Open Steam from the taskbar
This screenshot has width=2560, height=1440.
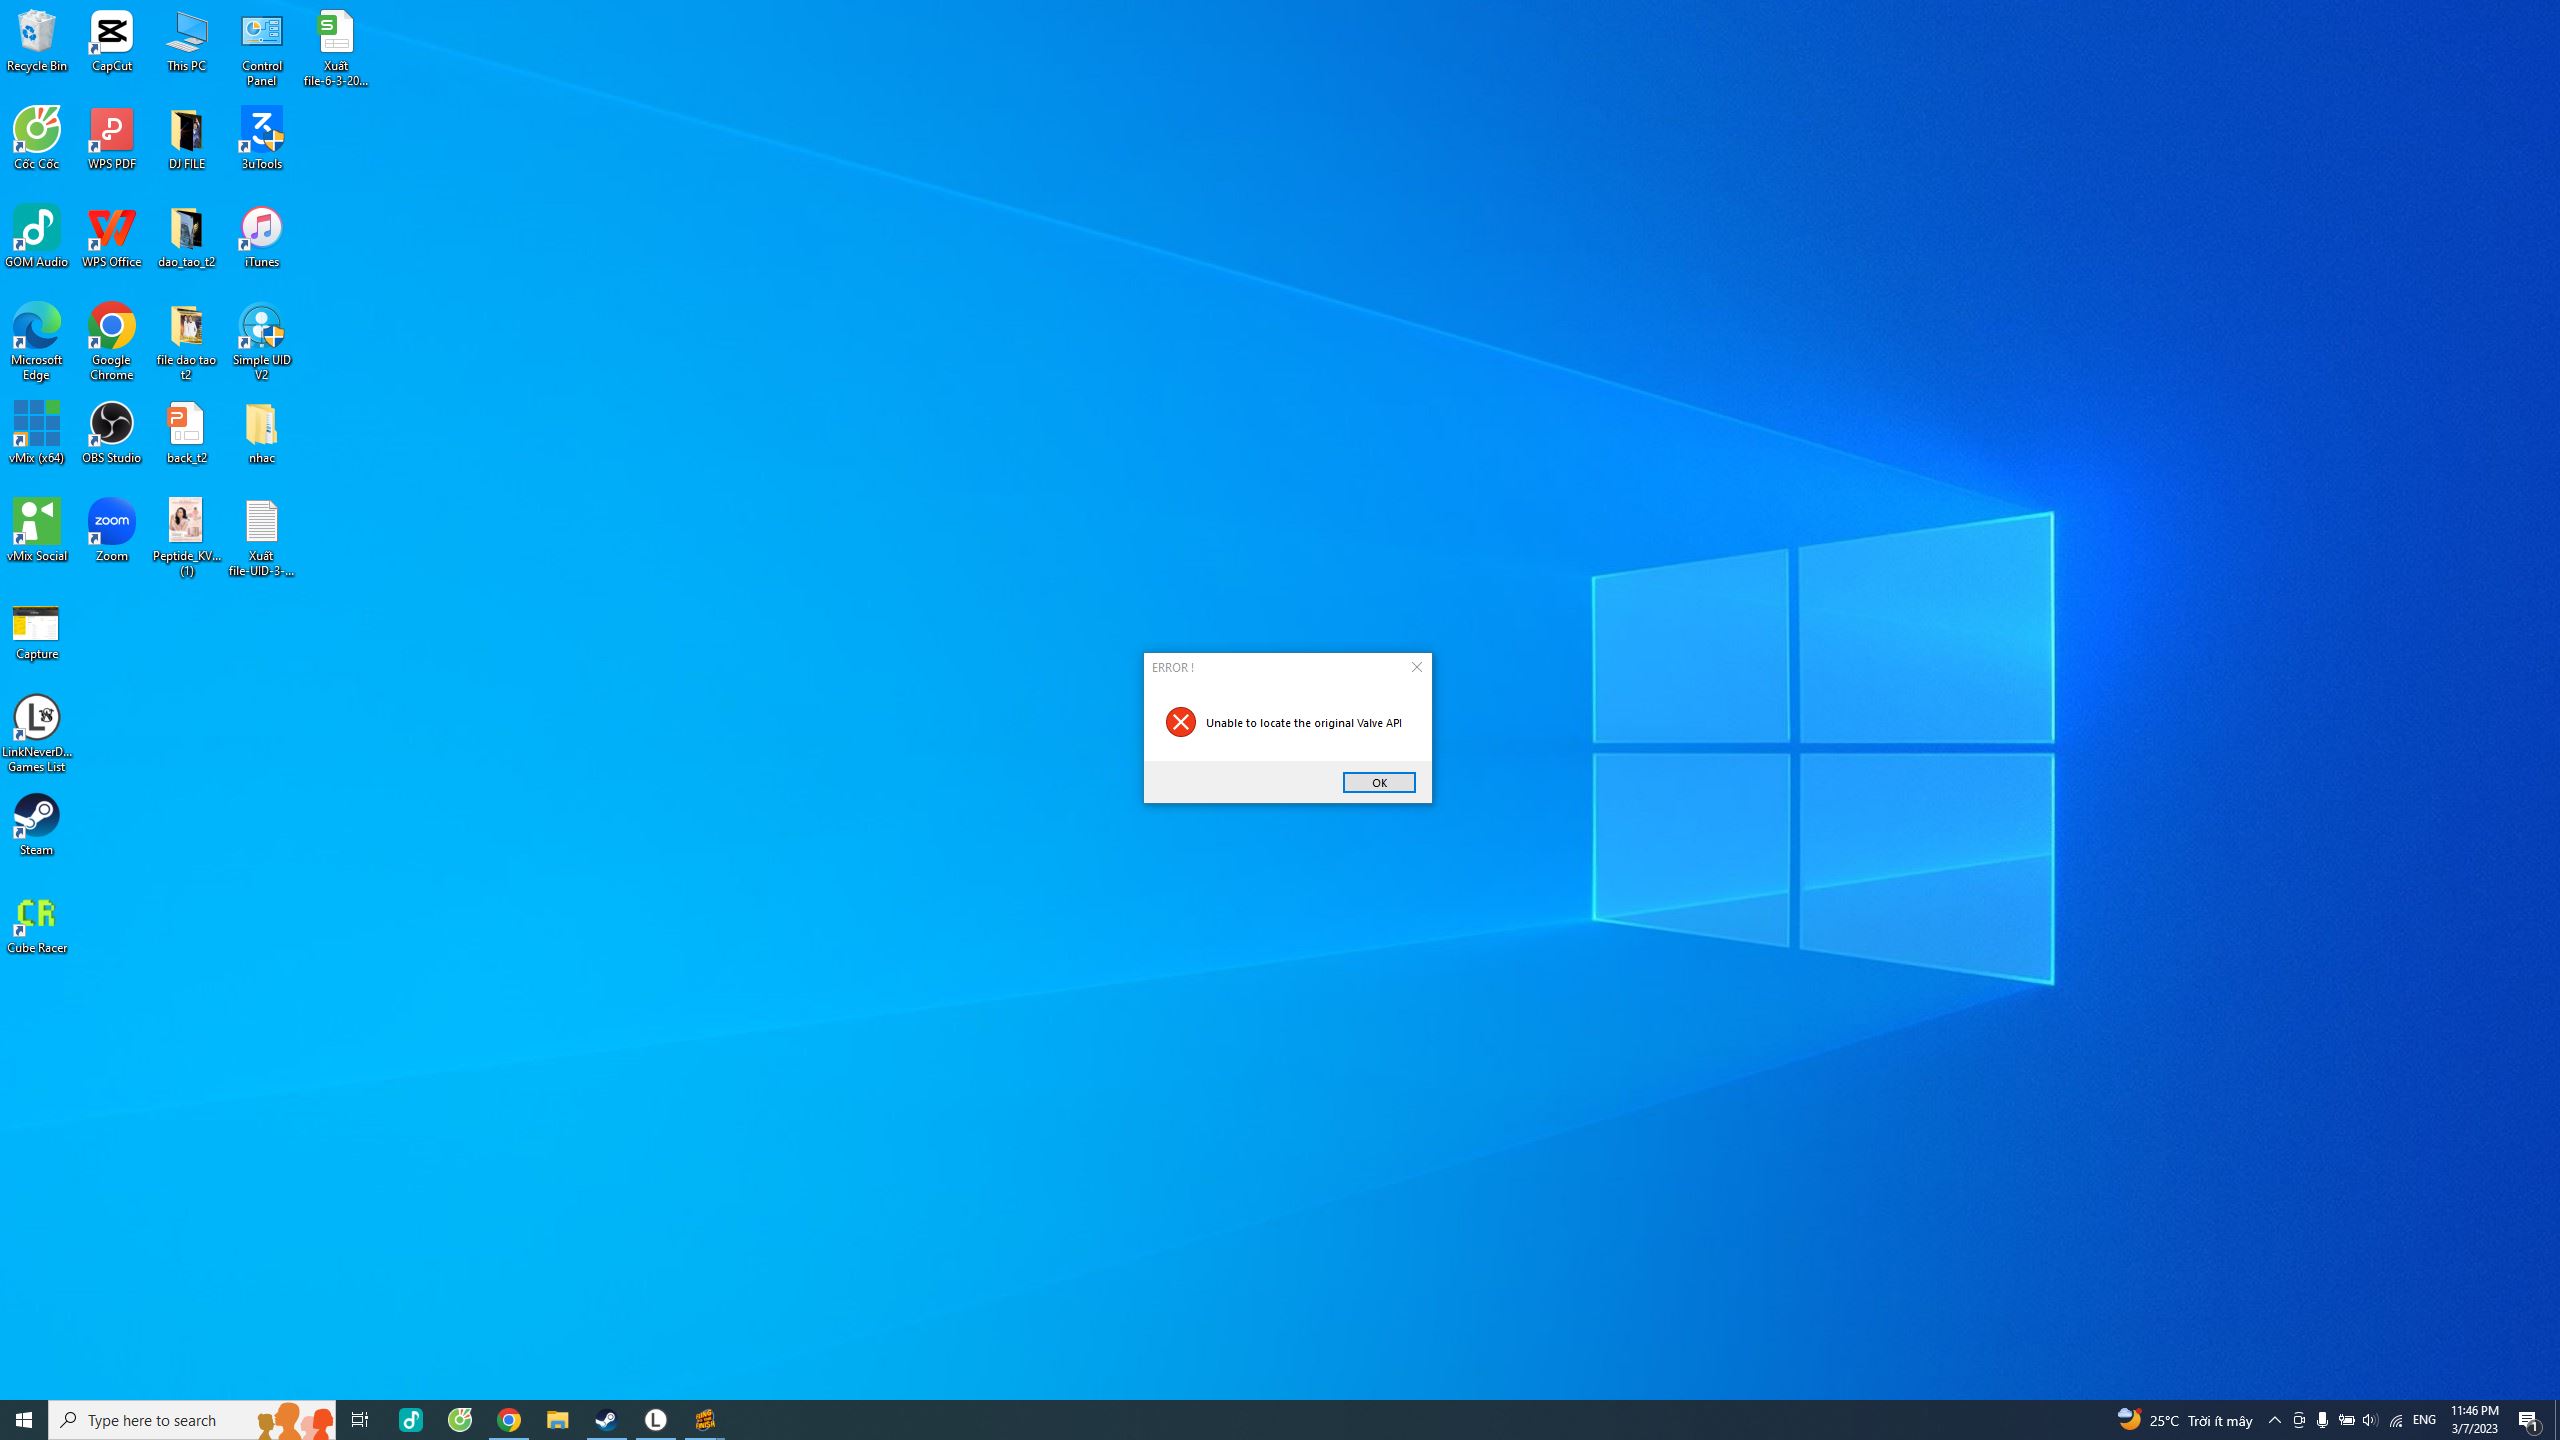coord(606,1419)
